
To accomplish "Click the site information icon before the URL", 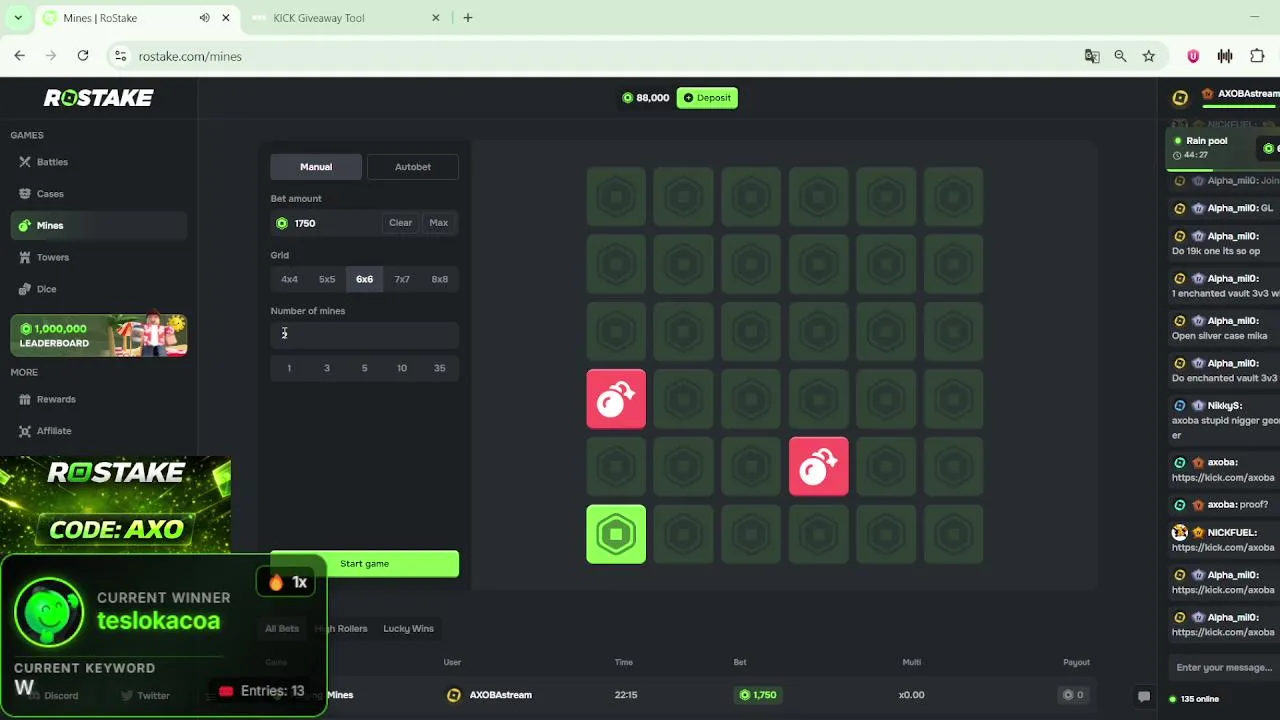I will point(120,56).
